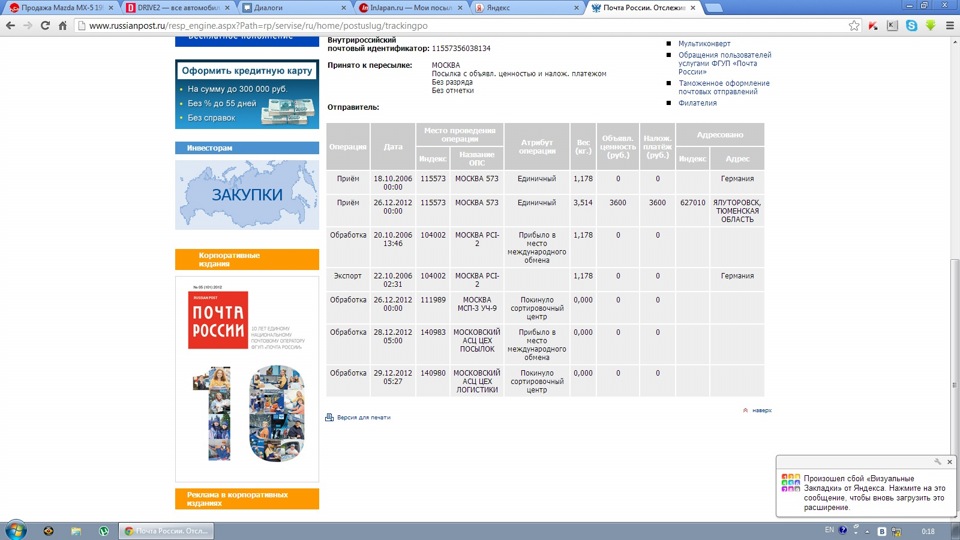Click the wrench icon in Yandex notification
The image size is (960, 540).
937,462
